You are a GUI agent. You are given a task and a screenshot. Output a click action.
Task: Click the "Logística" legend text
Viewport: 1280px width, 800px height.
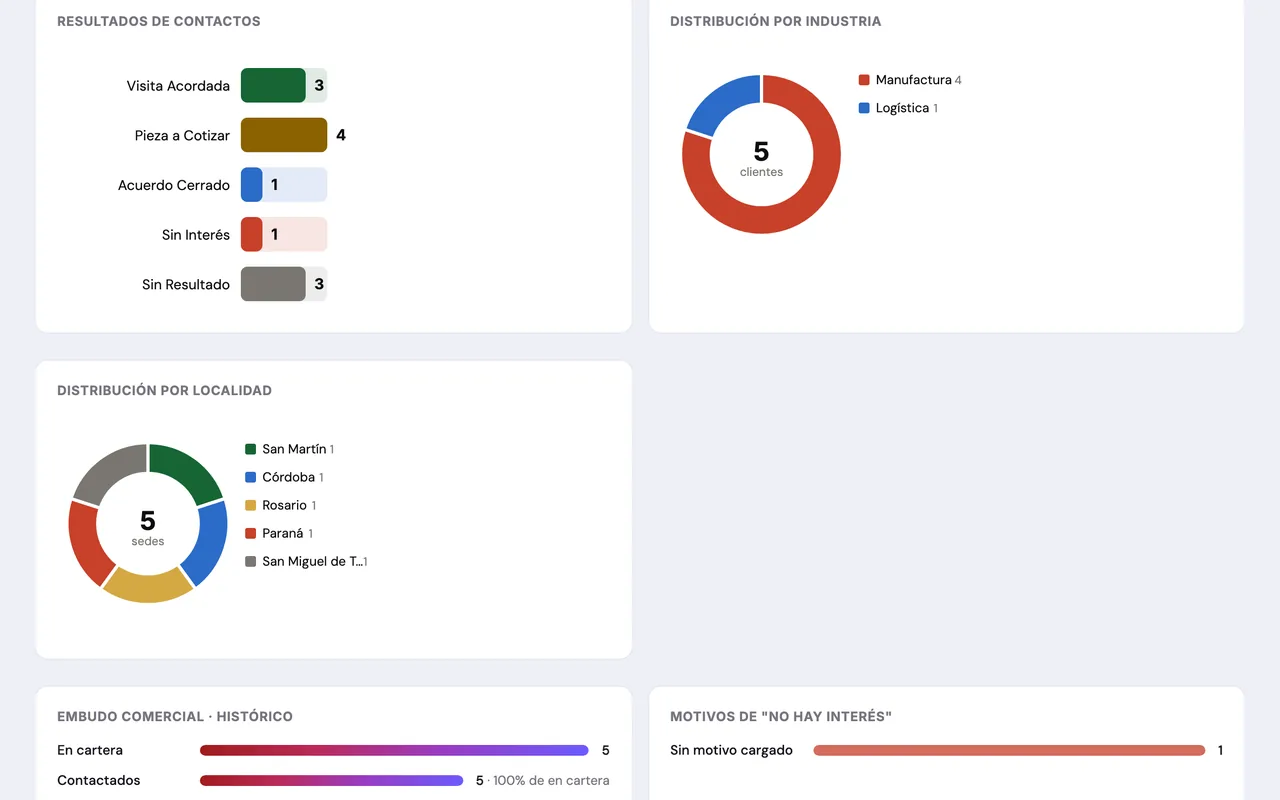(902, 108)
